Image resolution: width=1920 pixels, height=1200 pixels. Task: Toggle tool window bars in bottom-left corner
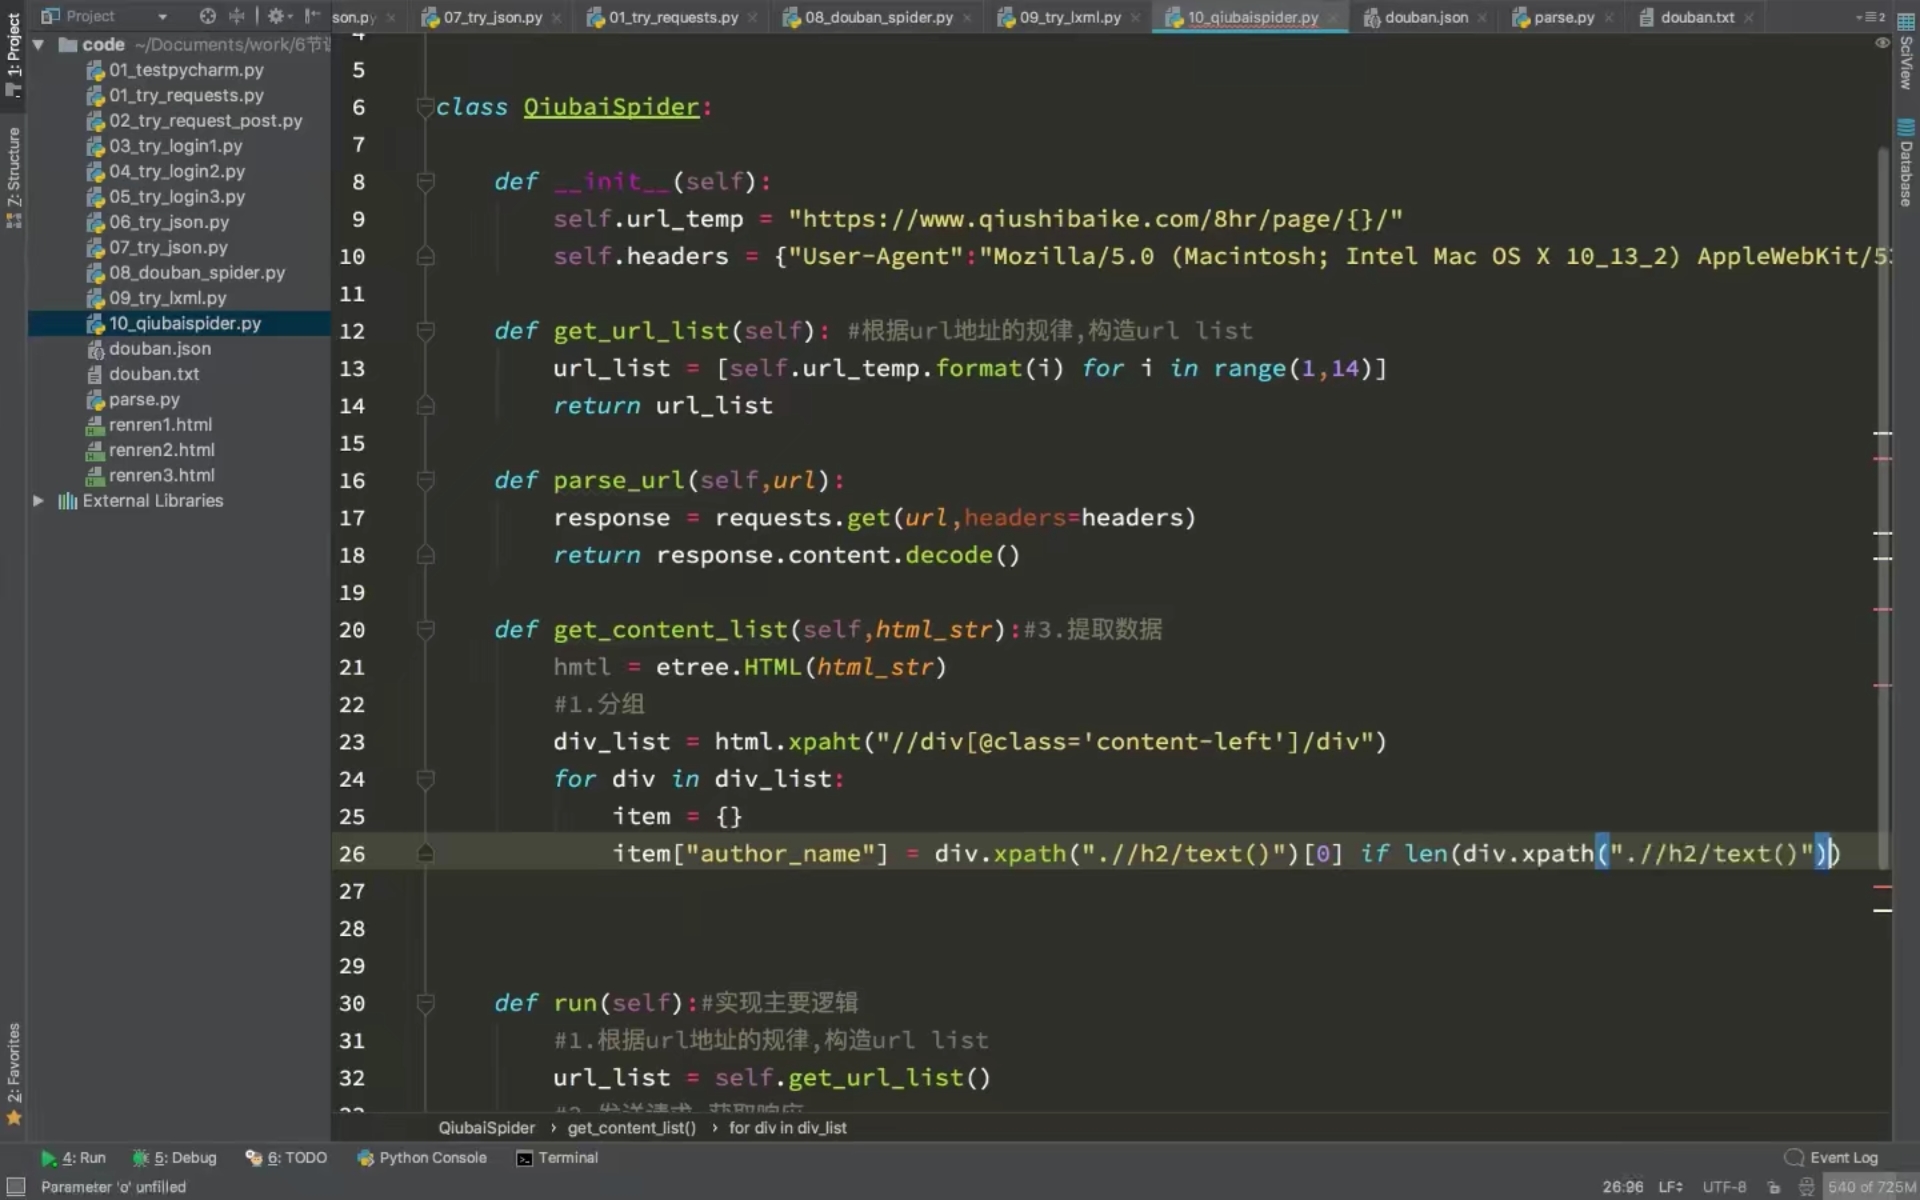15,1187
